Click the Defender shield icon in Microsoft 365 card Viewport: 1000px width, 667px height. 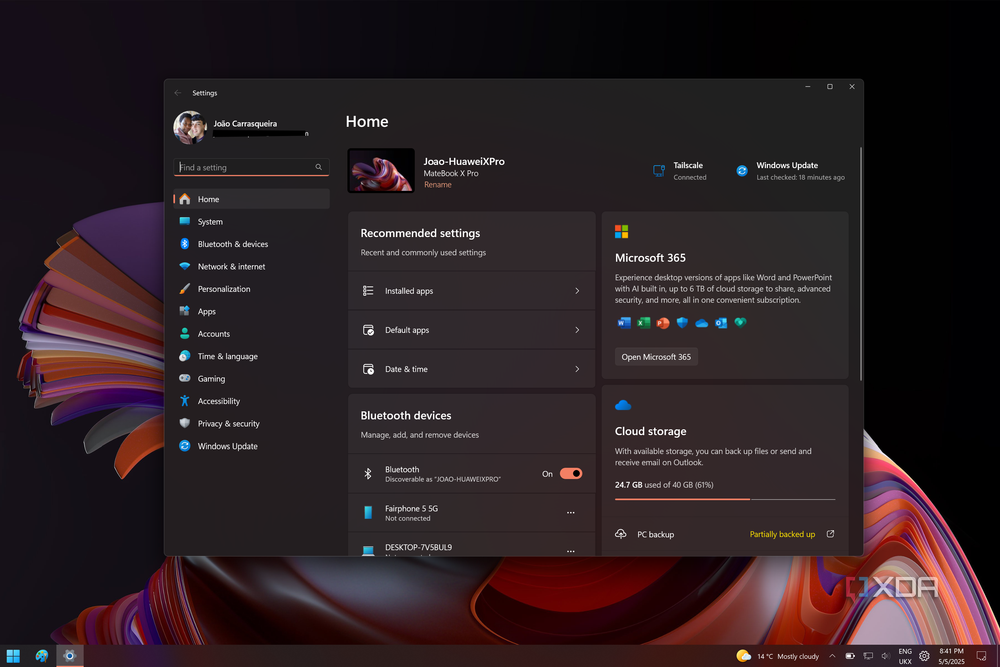point(682,323)
